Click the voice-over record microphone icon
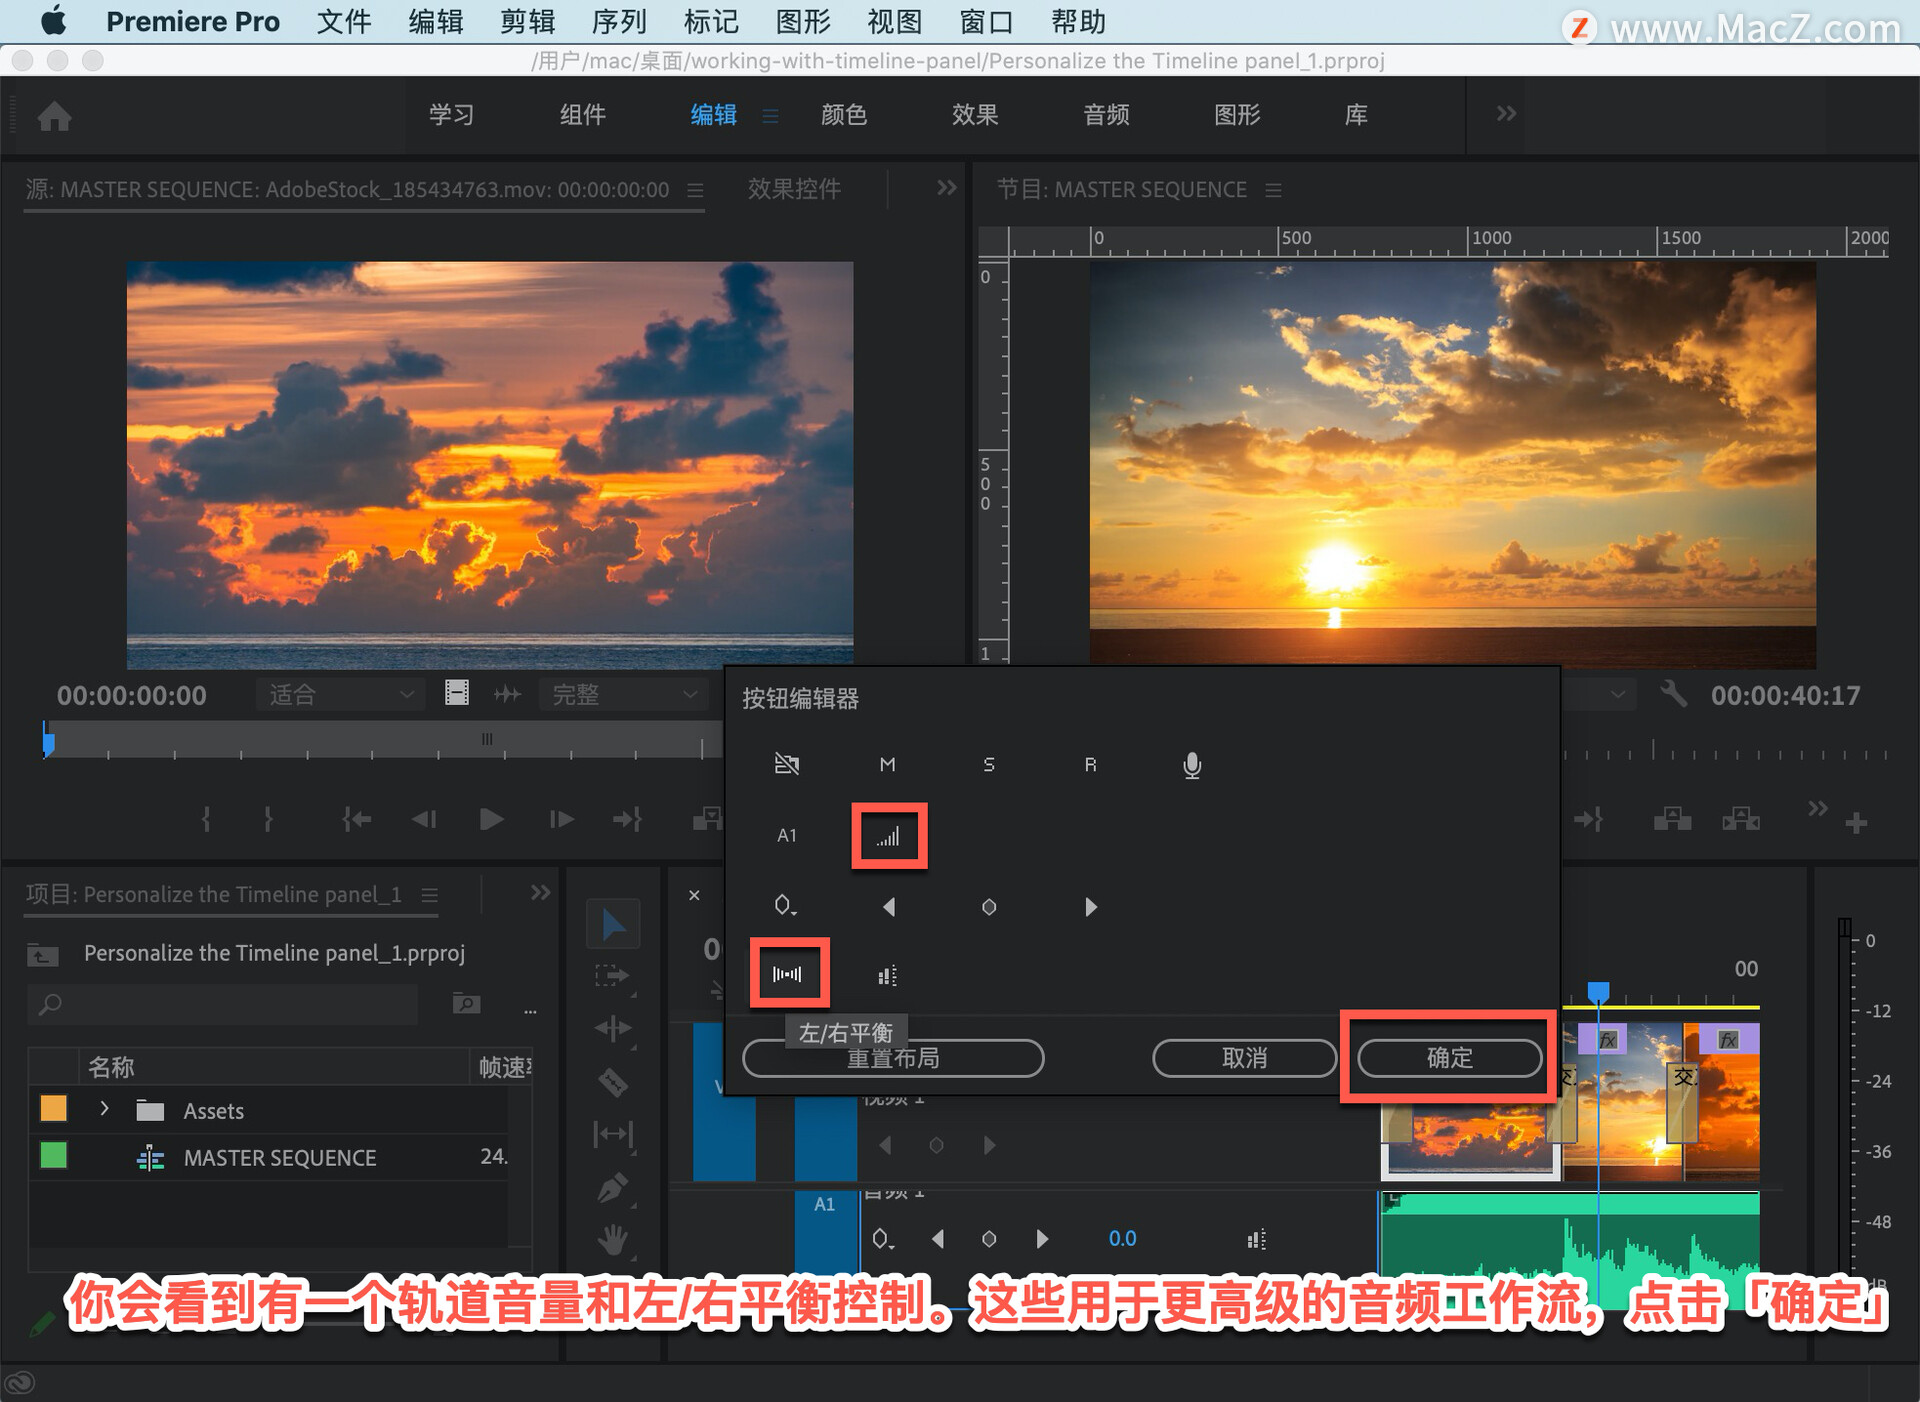Image resolution: width=1920 pixels, height=1402 pixels. pos(1191,765)
